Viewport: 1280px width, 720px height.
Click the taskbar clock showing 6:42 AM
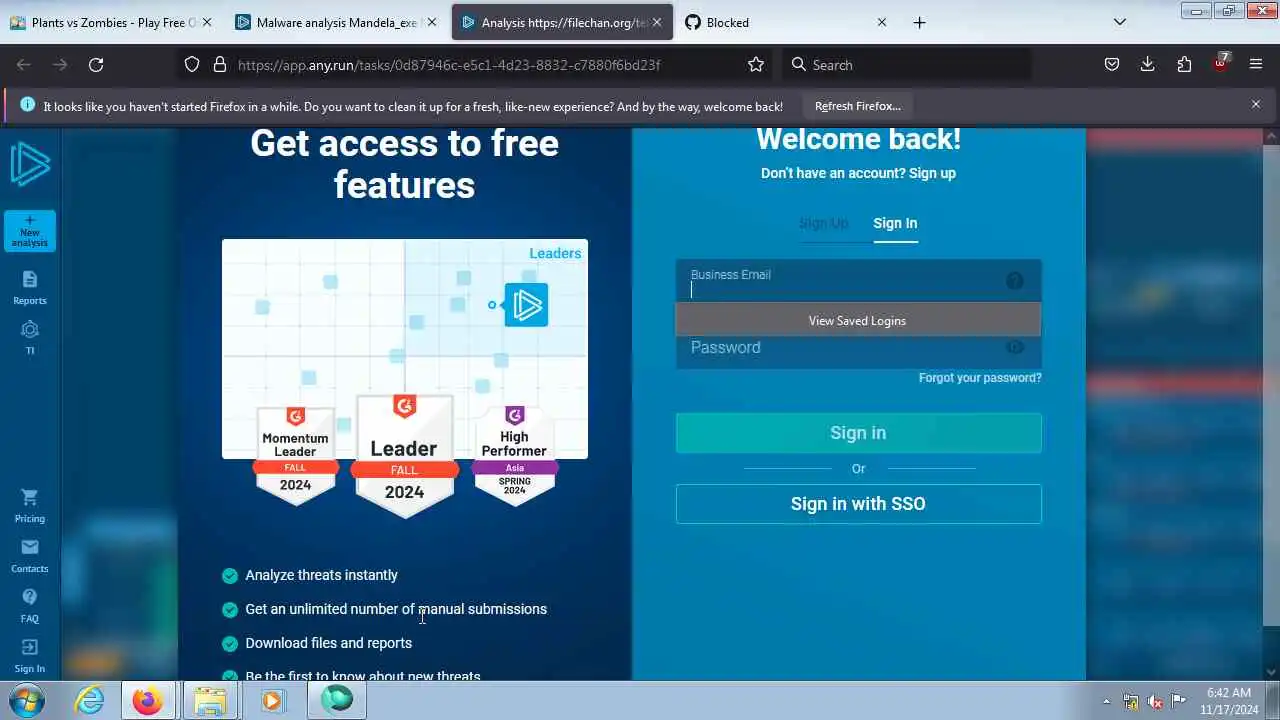tap(1229, 700)
